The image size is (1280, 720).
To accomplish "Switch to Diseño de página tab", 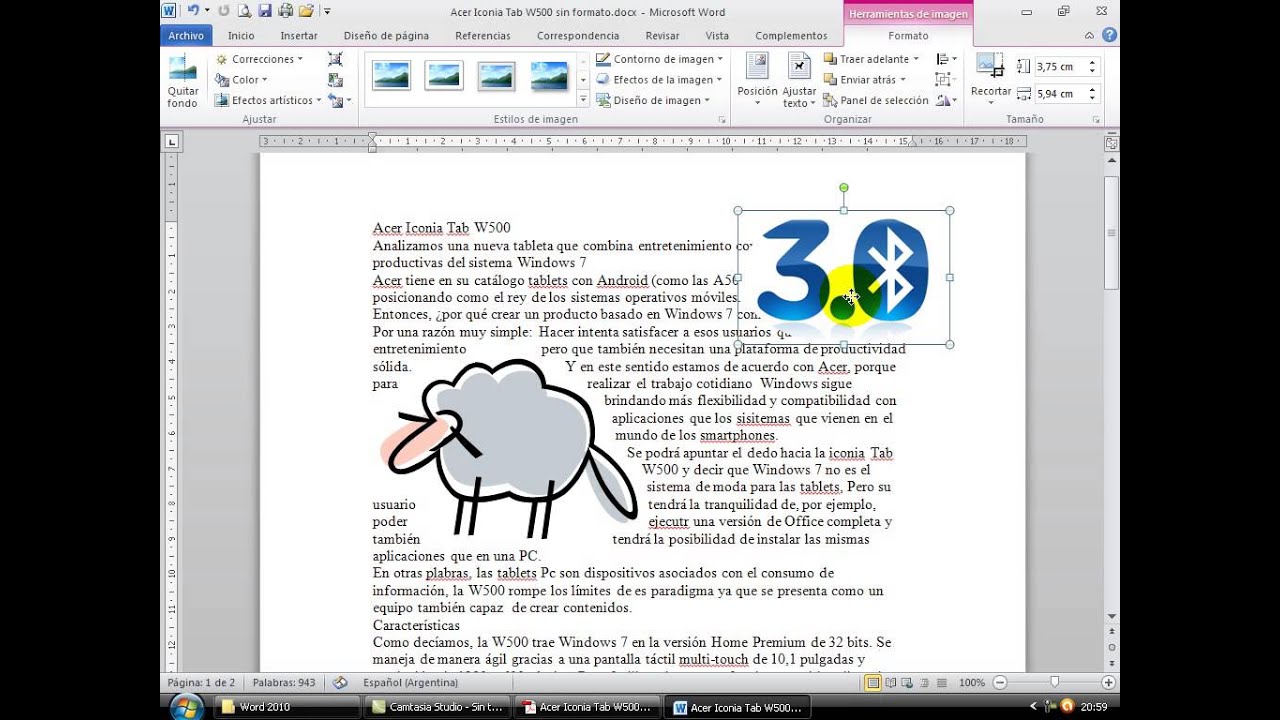I will click(386, 36).
